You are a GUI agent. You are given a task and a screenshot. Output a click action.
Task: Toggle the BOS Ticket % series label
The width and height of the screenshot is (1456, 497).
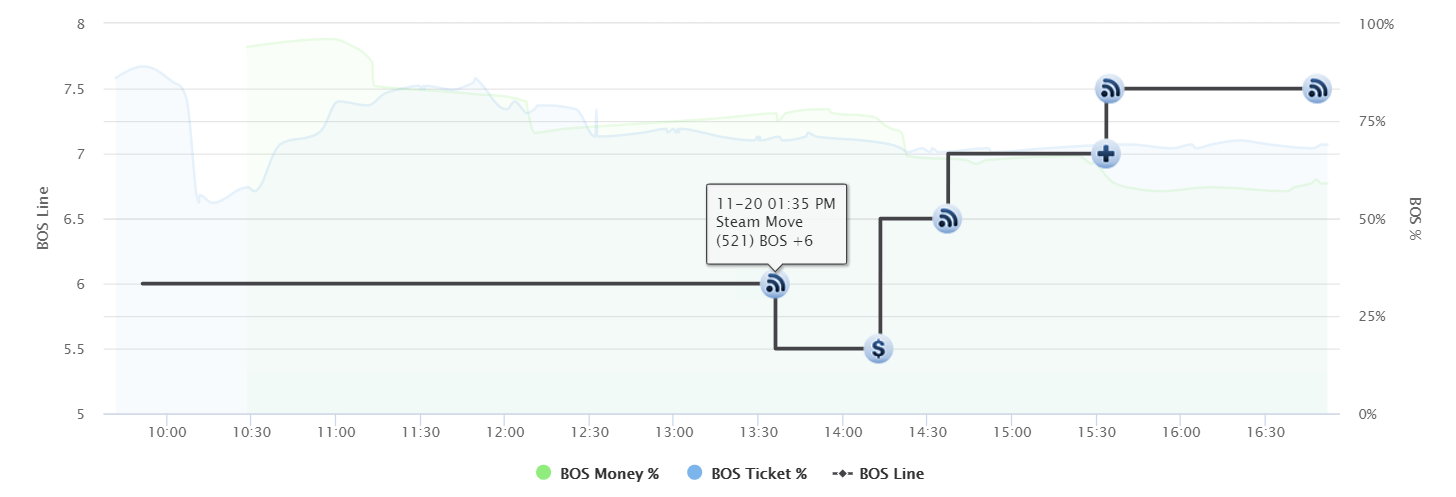tap(759, 474)
